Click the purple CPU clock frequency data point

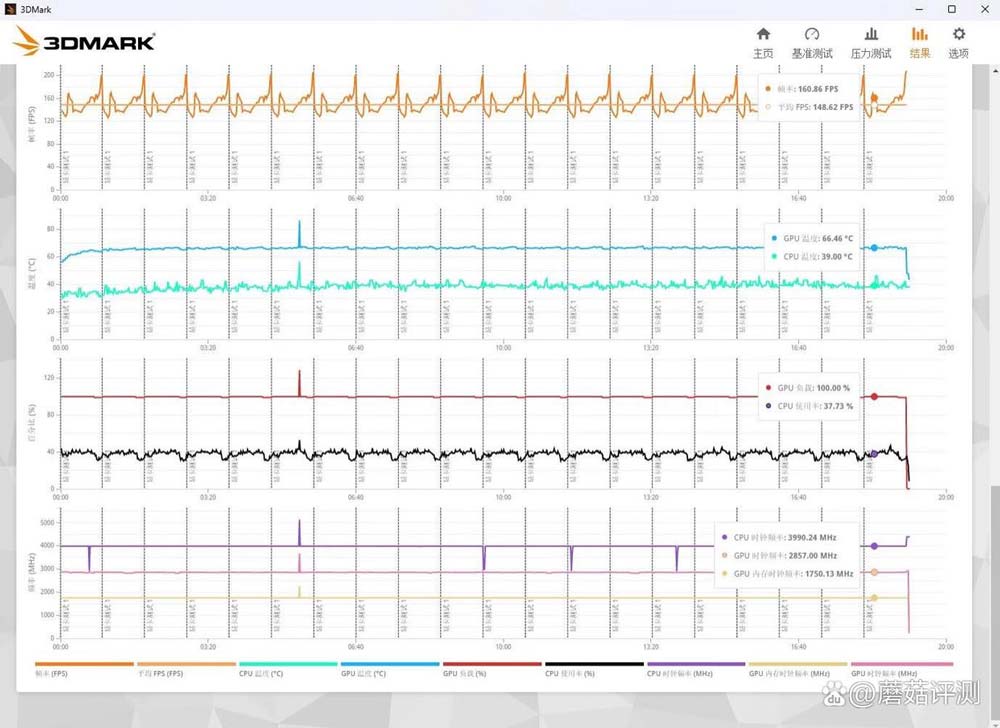(874, 546)
